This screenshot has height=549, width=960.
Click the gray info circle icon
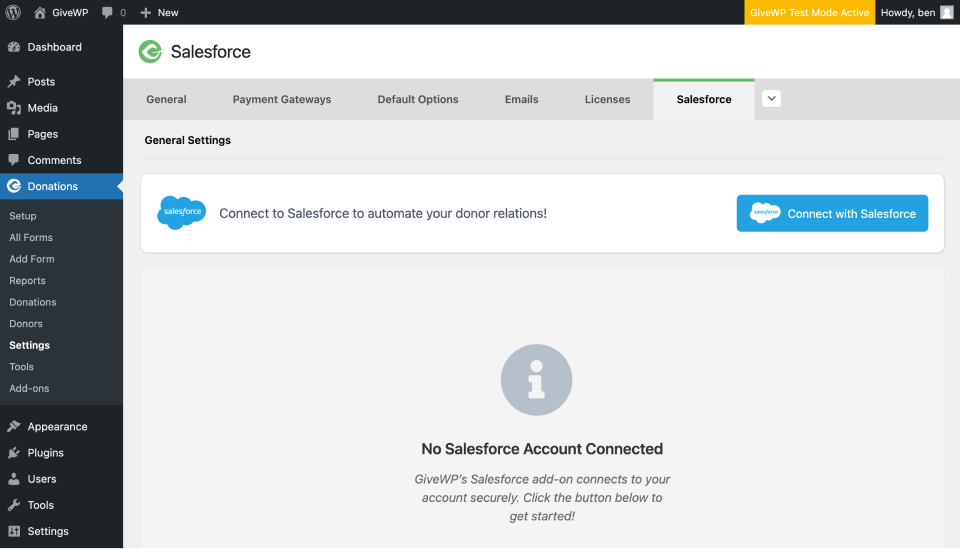pos(536,379)
